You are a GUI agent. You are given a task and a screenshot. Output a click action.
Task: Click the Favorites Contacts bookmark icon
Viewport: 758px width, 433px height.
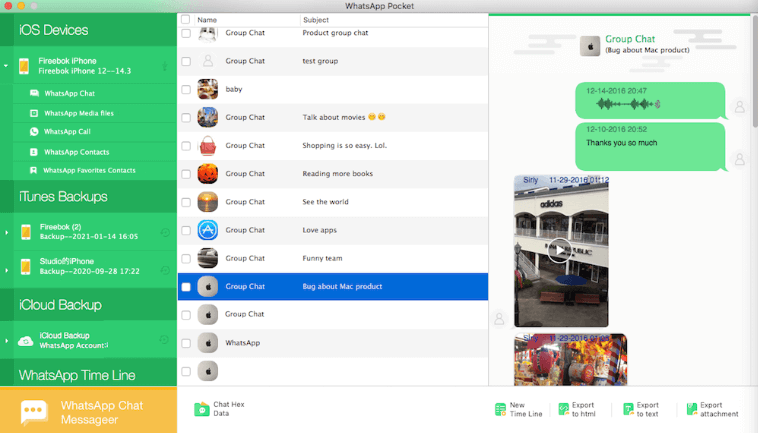pos(33,170)
